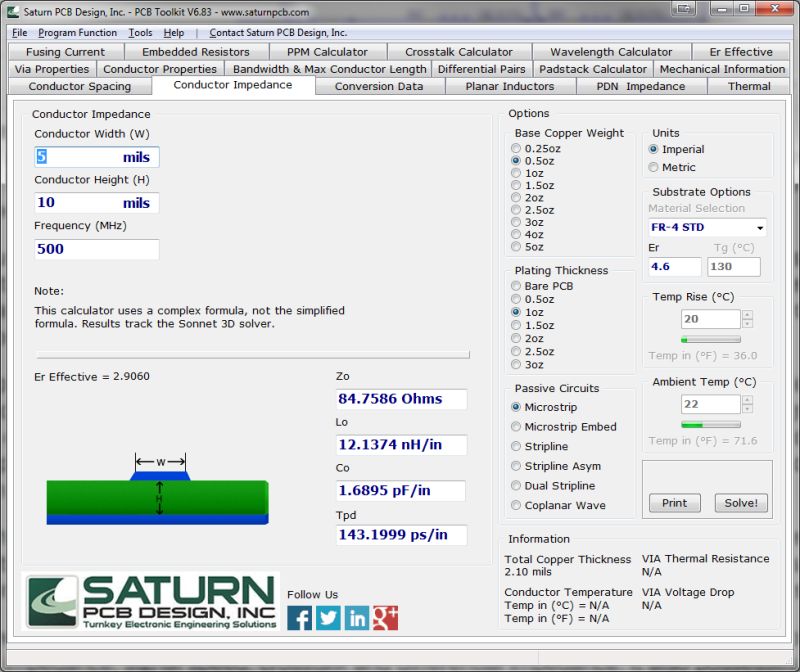Switch to the Fusing Current tab

click(x=66, y=52)
